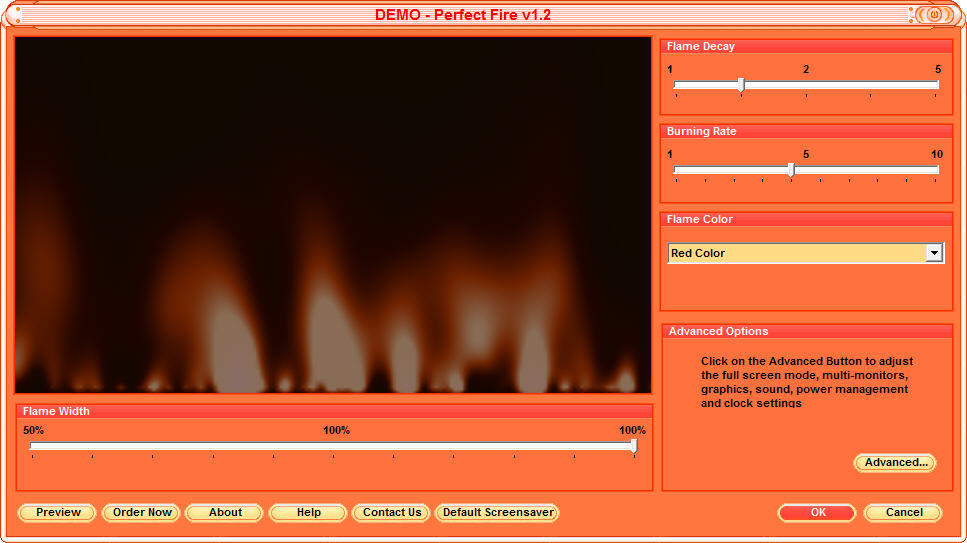Click the Flame Width slider handle
Screen dimensions: 967x543
tap(634, 446)
